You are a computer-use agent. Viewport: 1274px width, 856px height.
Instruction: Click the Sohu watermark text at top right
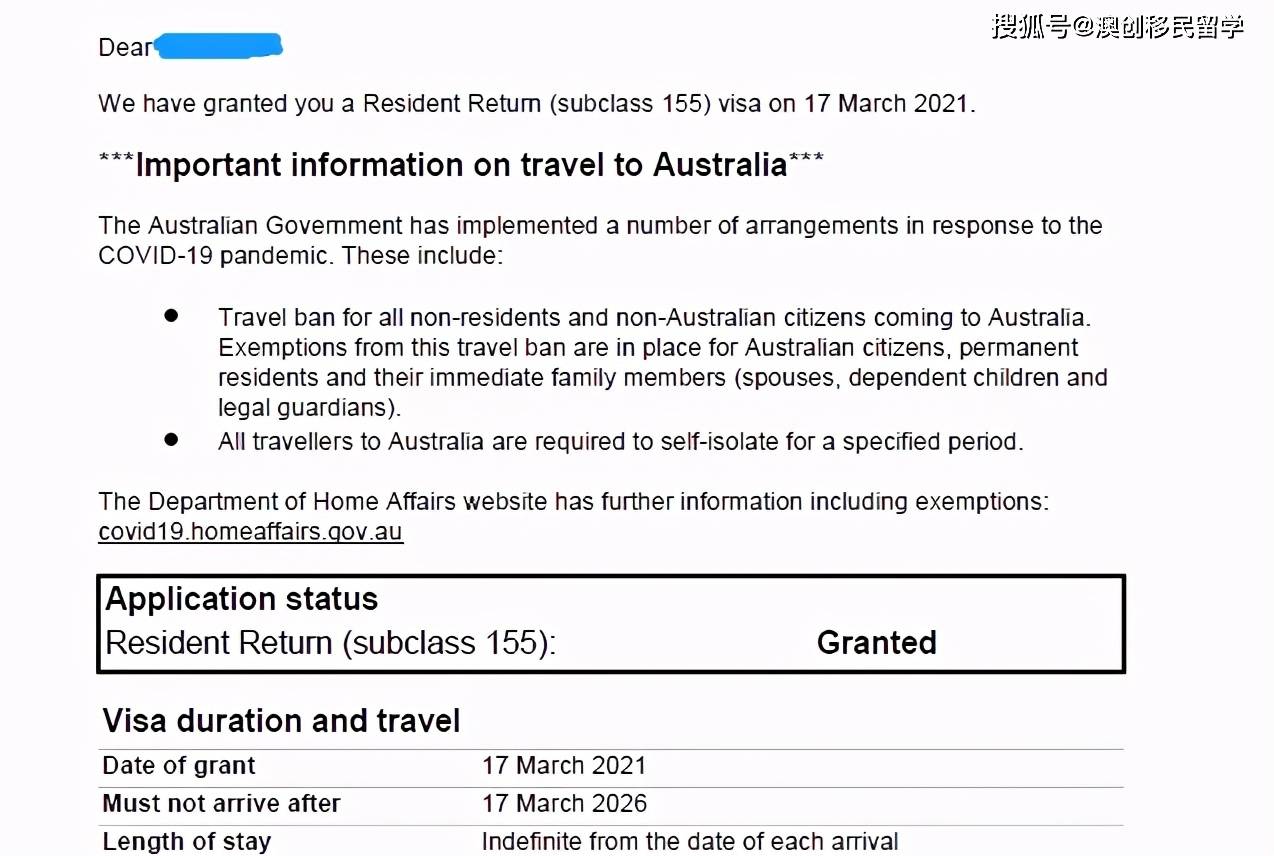(1117, 26)
